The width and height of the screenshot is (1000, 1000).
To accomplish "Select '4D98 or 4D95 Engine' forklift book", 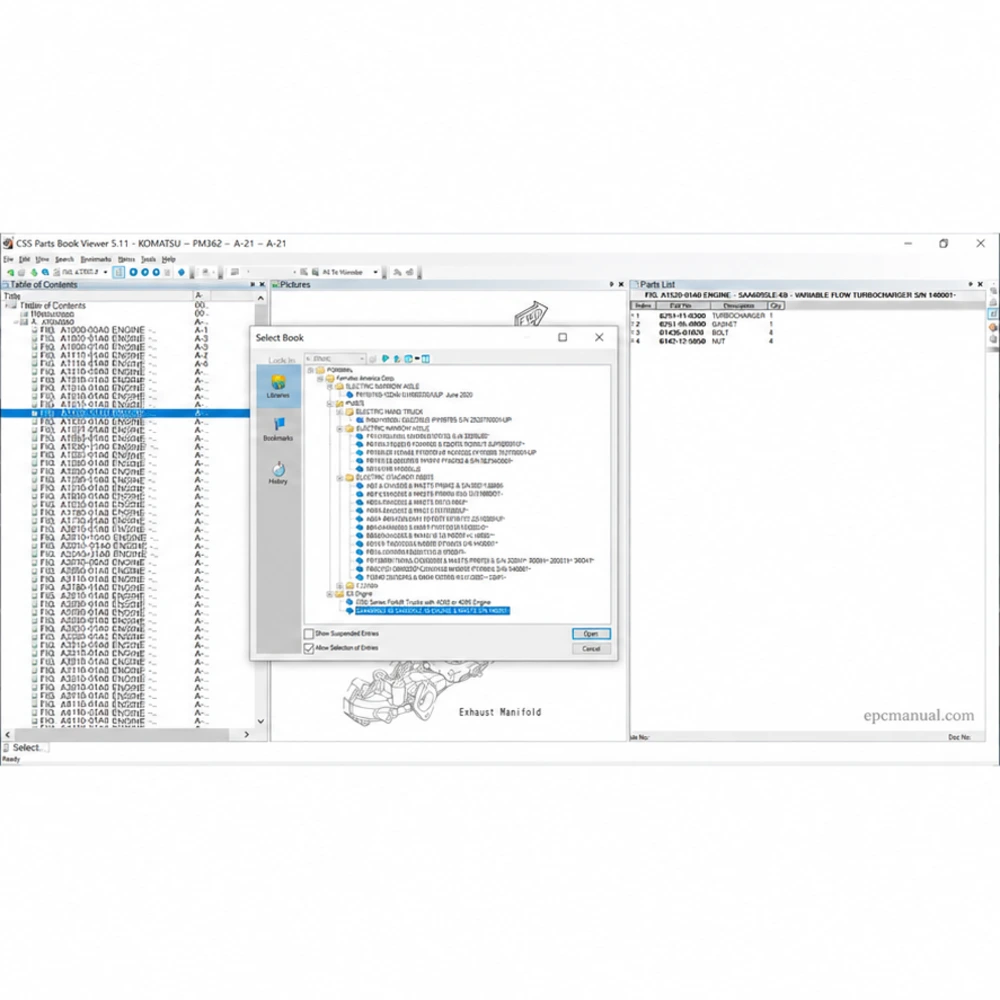I will [422, 602].
